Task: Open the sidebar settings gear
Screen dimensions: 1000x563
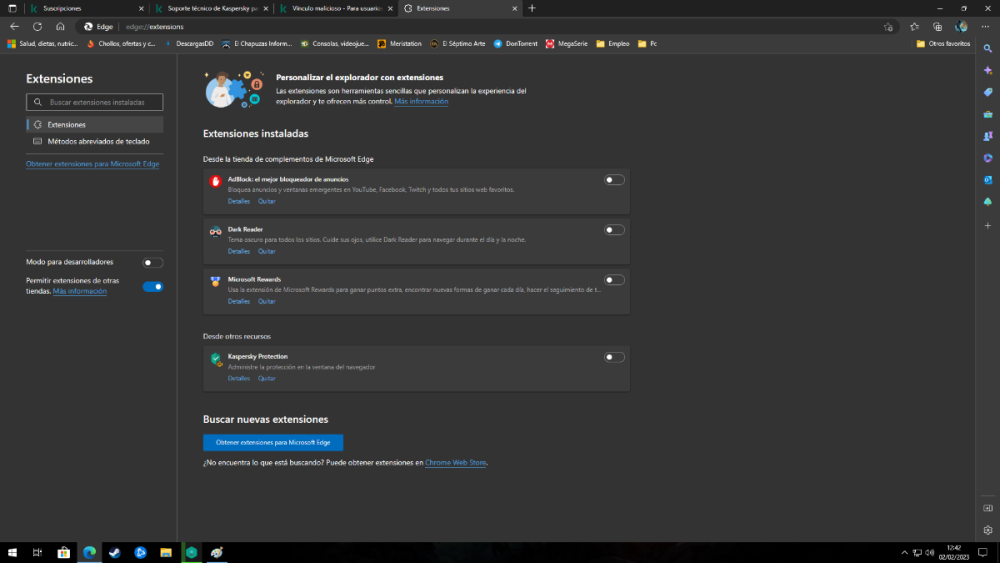Action: 988,530
